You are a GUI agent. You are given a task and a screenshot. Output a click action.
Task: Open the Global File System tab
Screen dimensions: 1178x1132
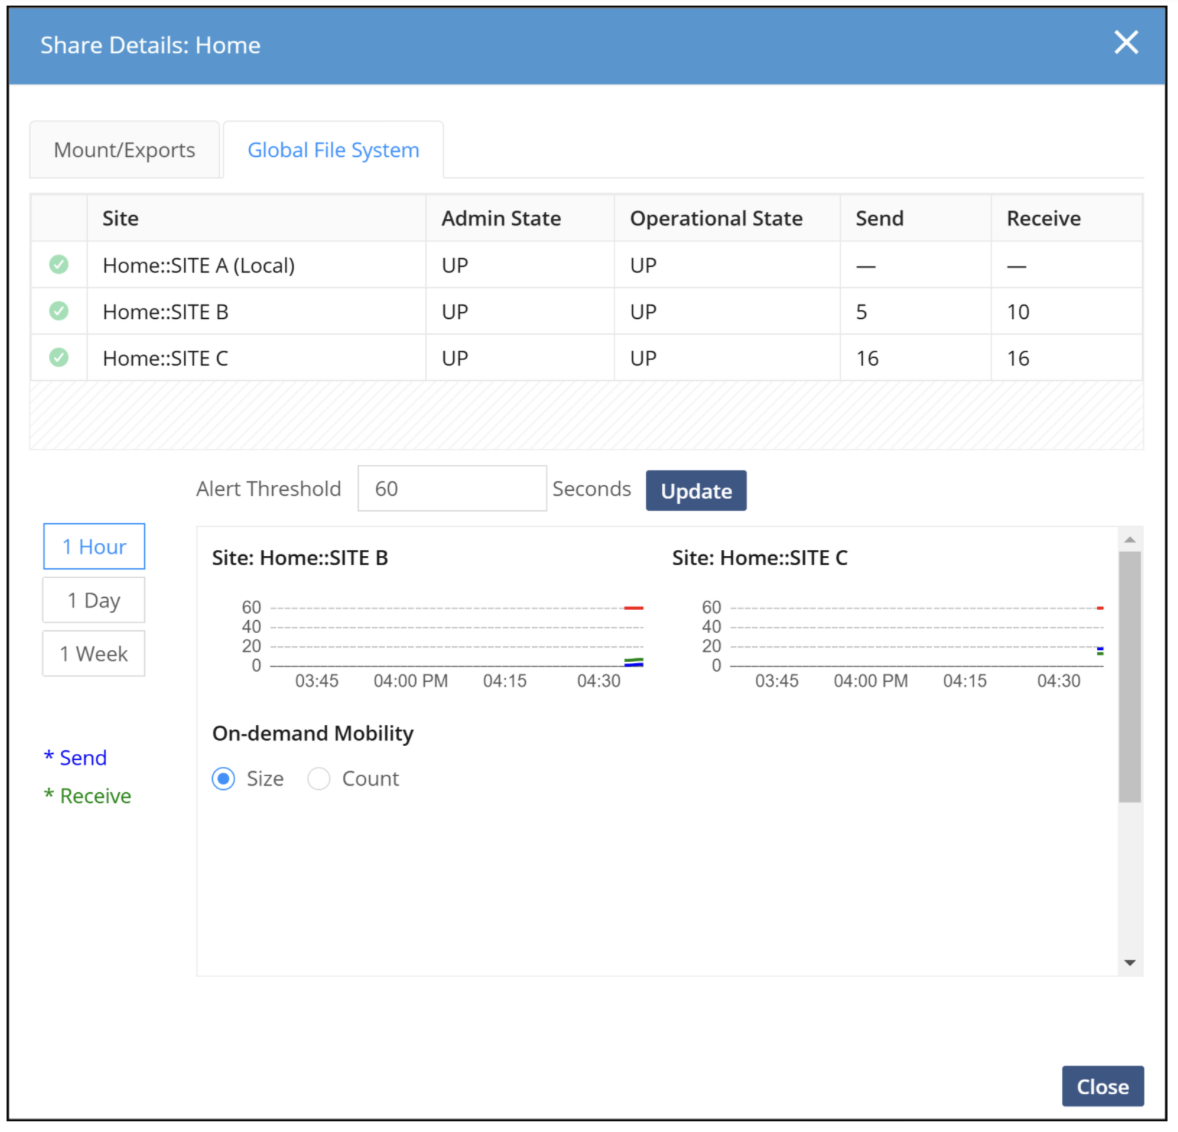[334, 150]
